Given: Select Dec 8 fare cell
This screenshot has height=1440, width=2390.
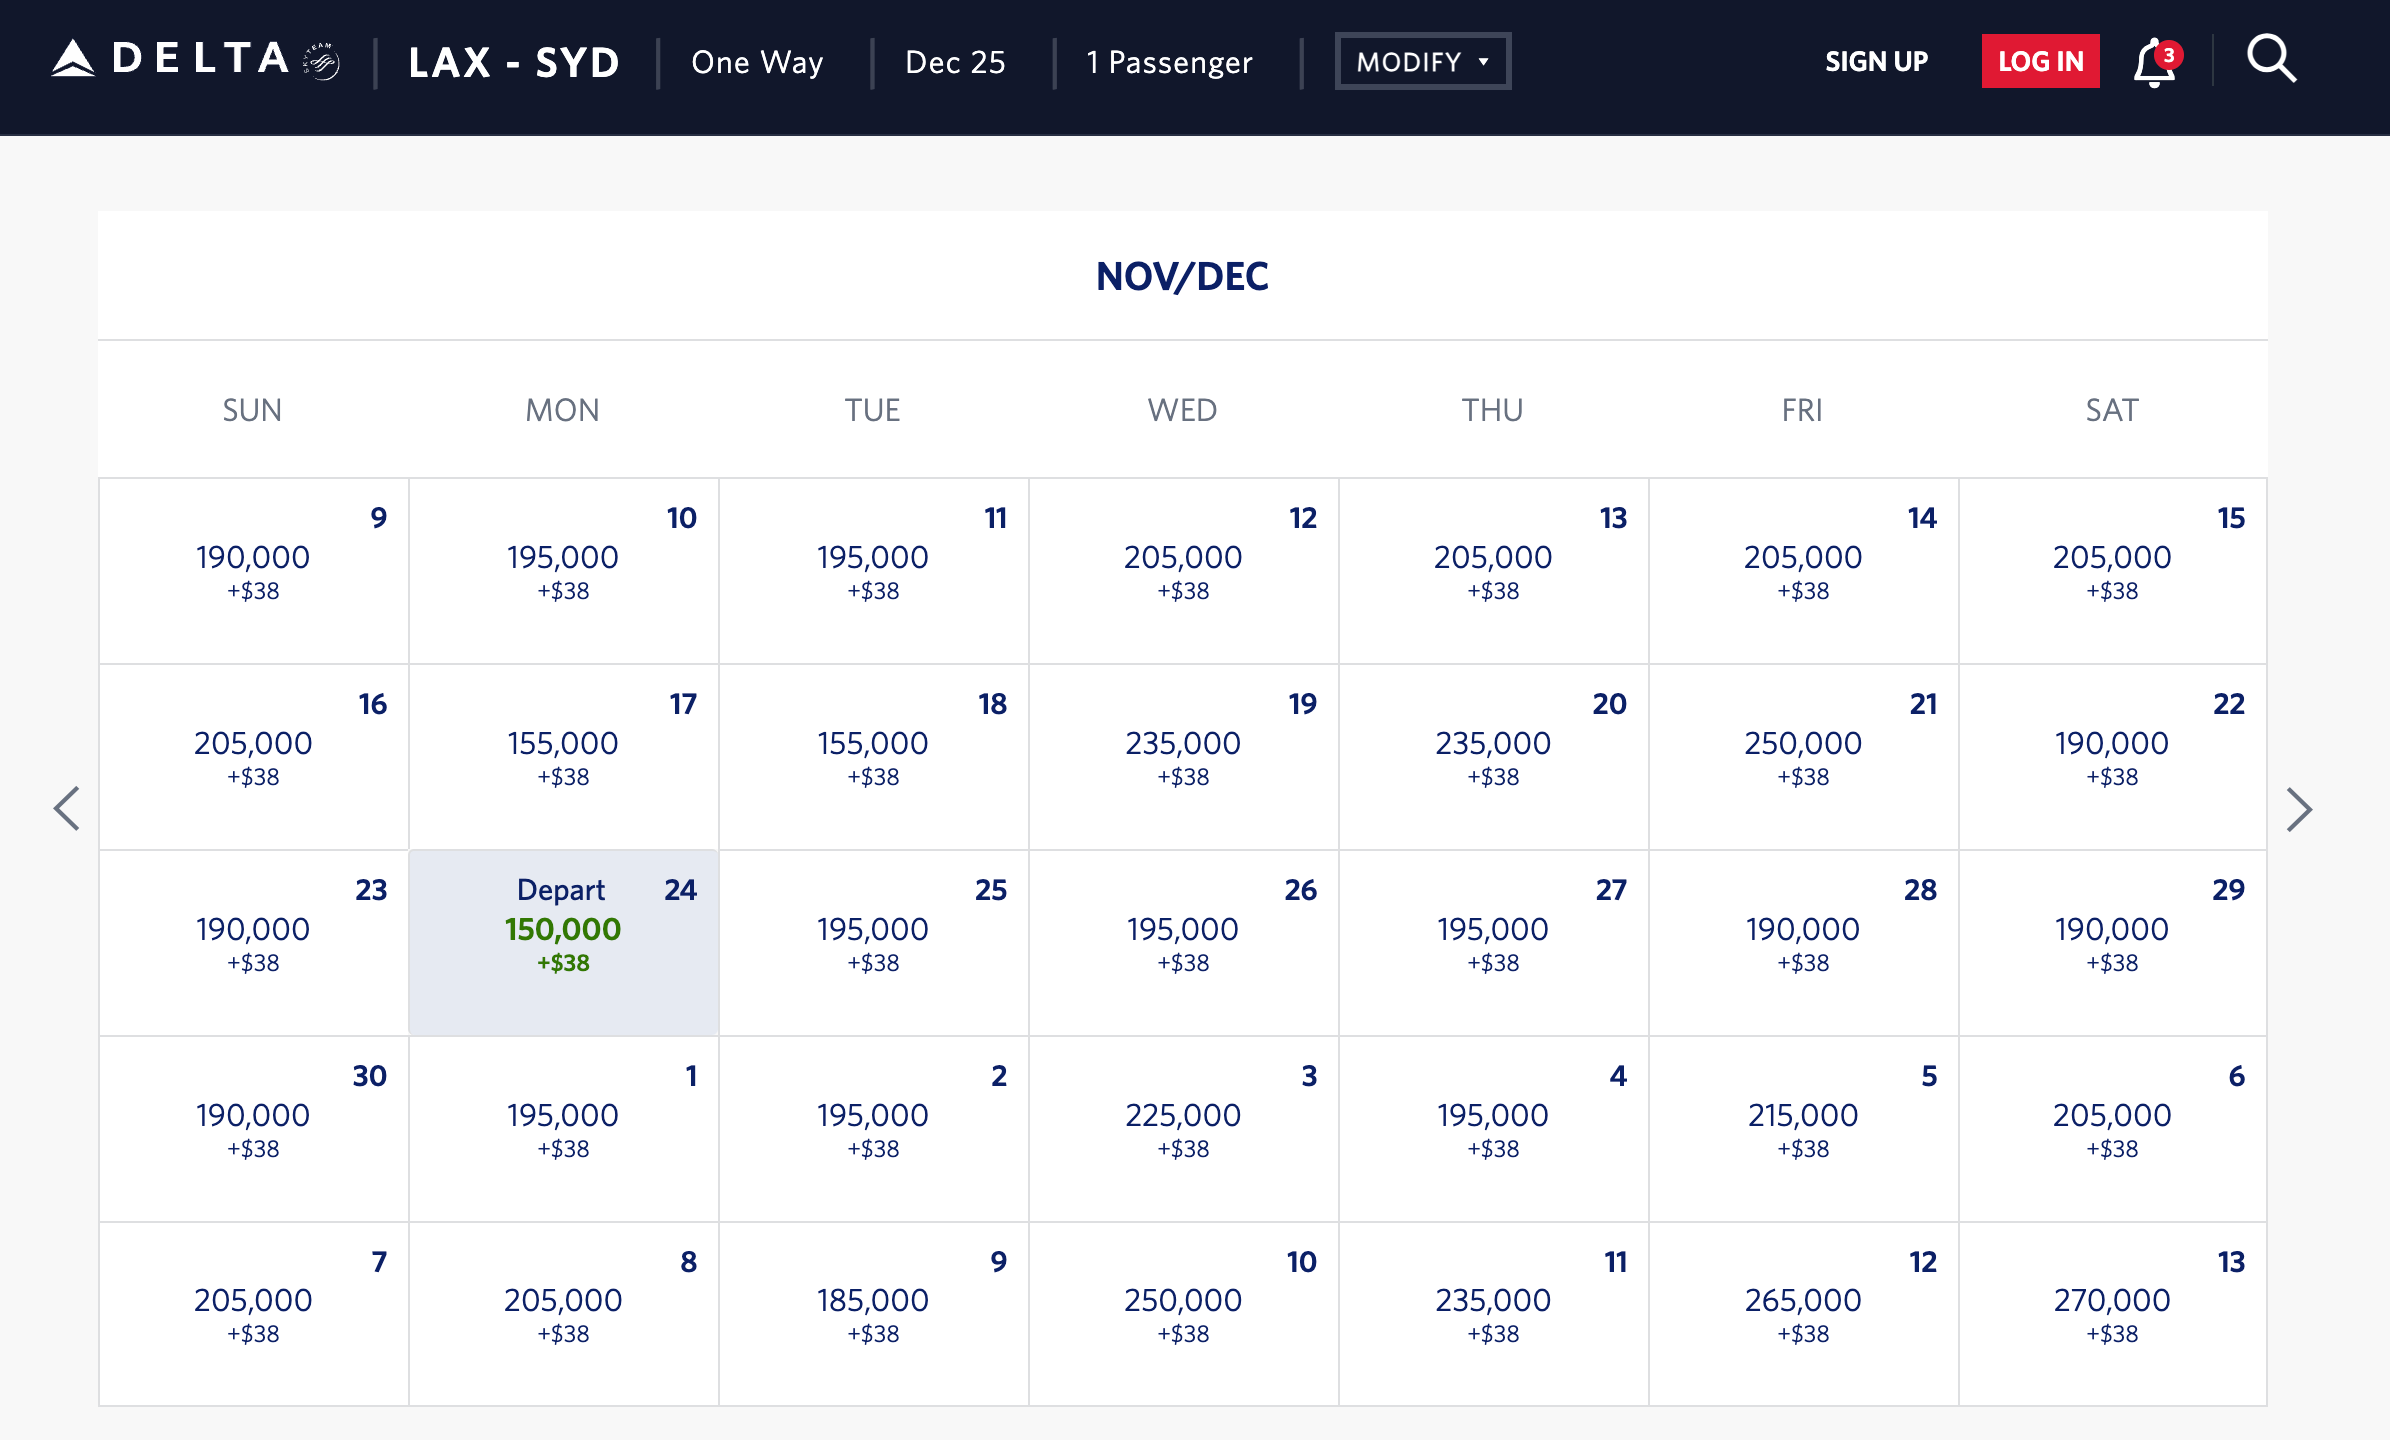Looking at the screenshot, I should tap(564, 1314).
